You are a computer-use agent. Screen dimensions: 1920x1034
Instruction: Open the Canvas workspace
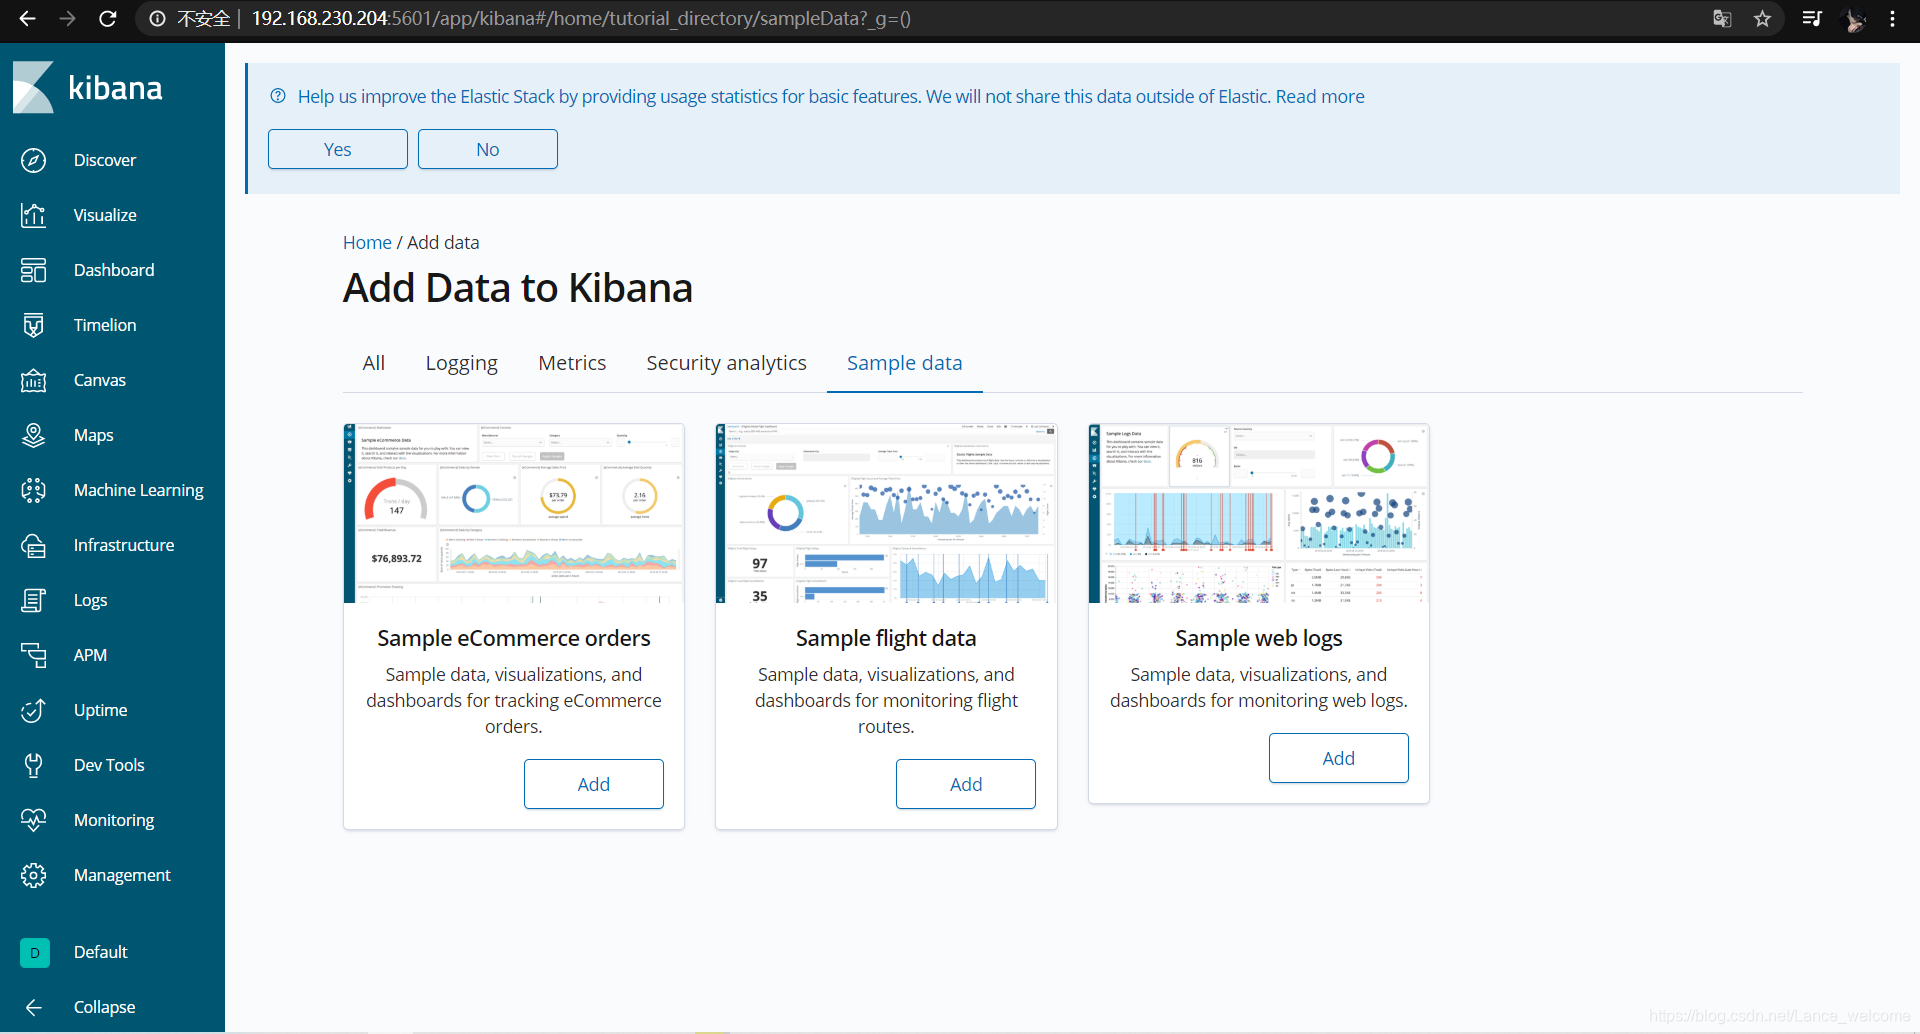point(99,379)
